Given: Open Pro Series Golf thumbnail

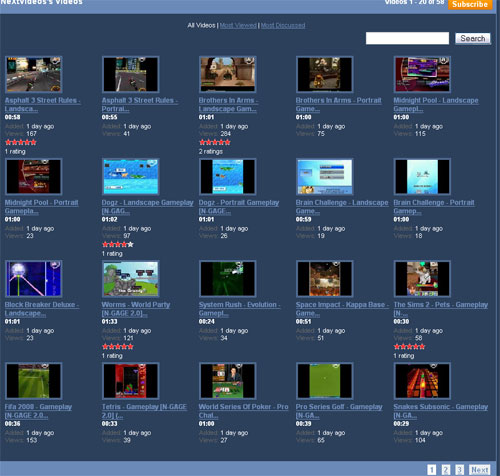Looking at the screenshot, I should coord(325,381).
